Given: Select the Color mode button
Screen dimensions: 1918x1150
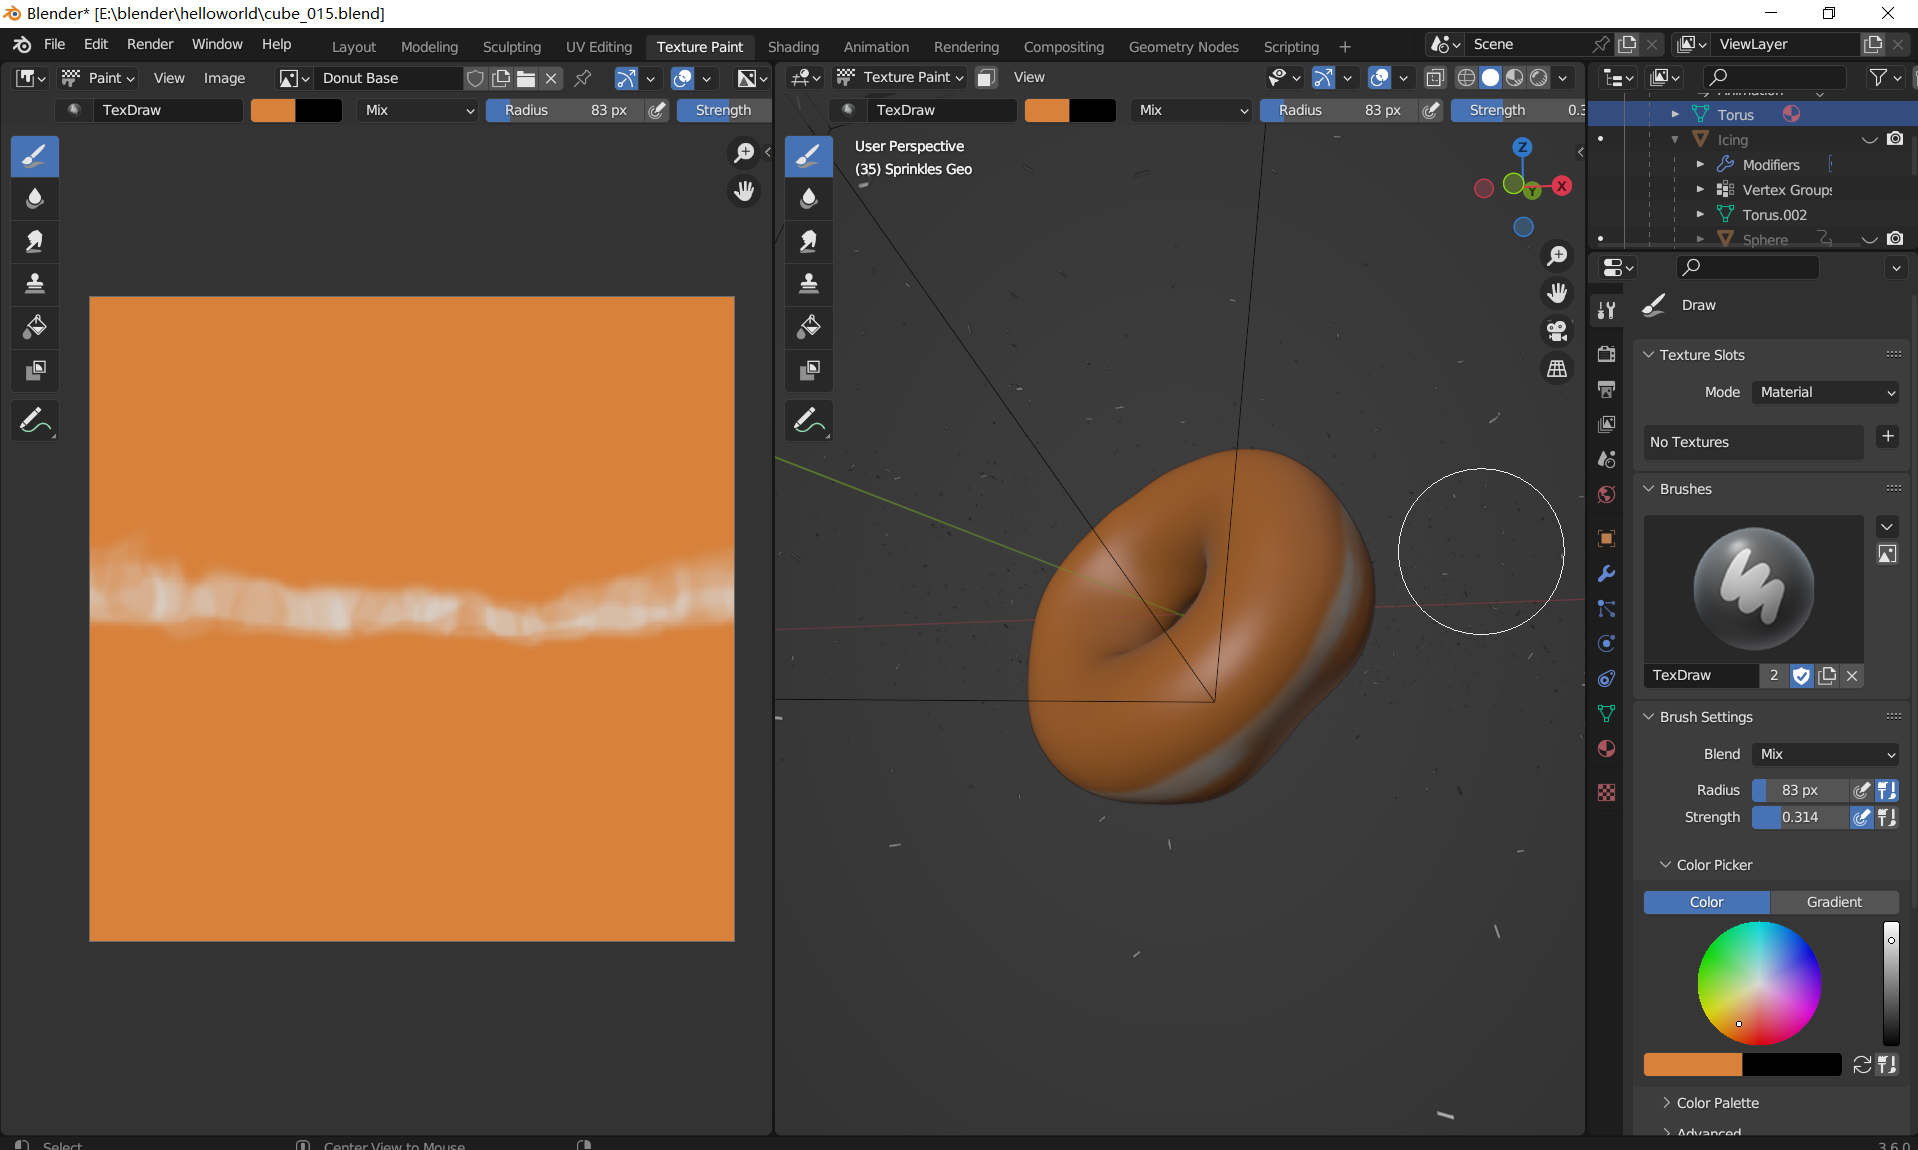Looking at the screenshot, I should [1706, 902].
